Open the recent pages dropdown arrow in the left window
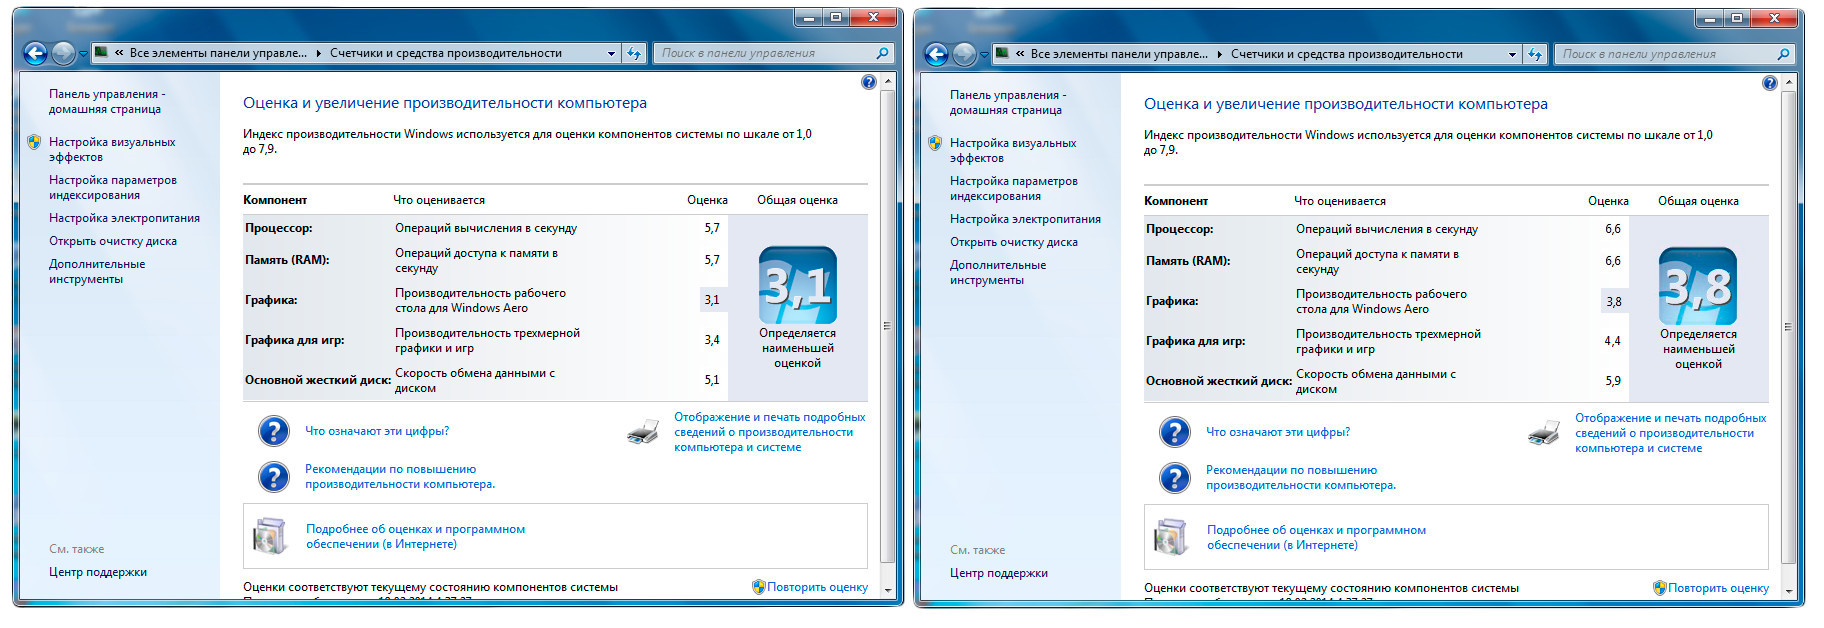Viewport: 1824px width, 628px height. pos(82,54)
